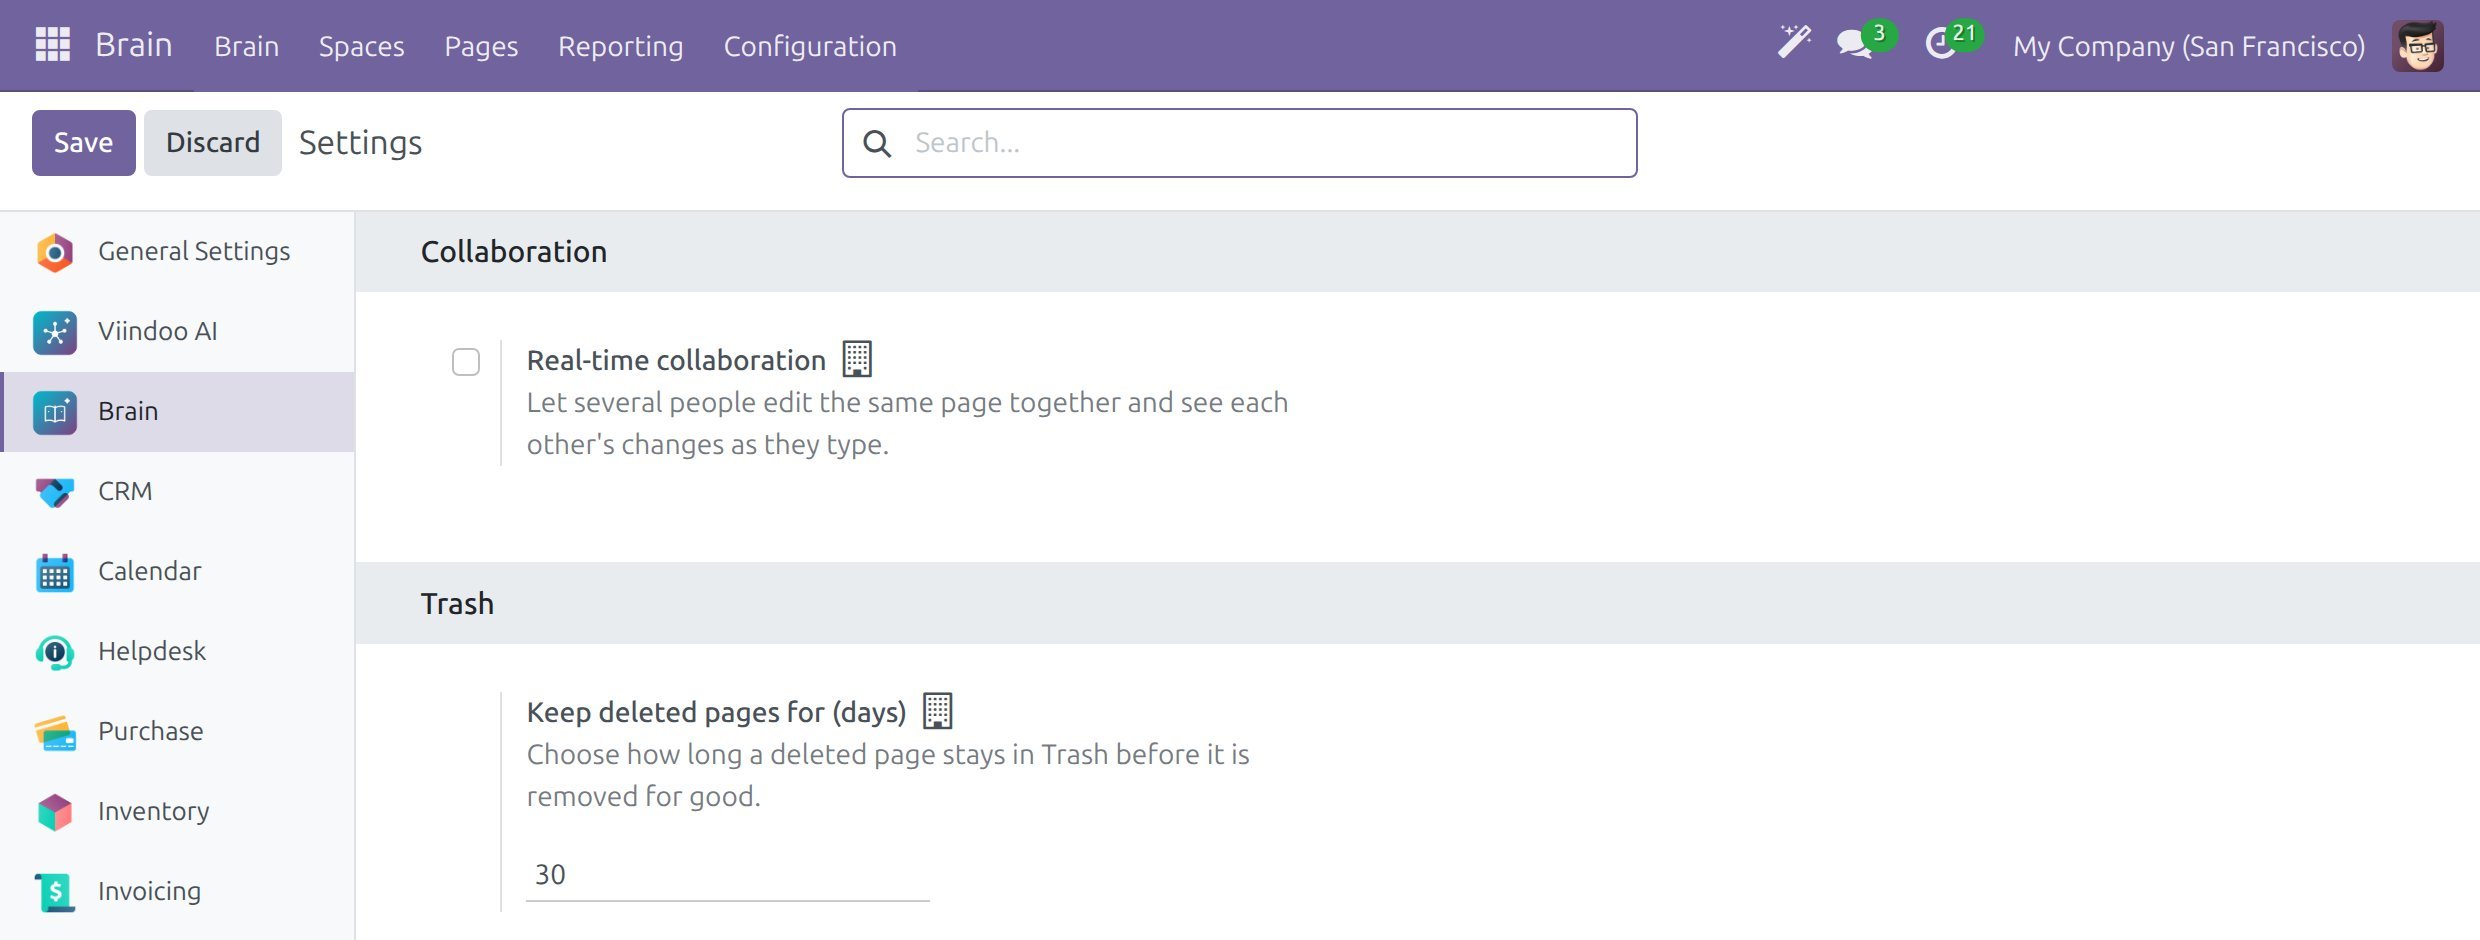The width and height of the screenshot is (2480, 940).
Task: Focus the settings Search field
Action: [1240, 143]
